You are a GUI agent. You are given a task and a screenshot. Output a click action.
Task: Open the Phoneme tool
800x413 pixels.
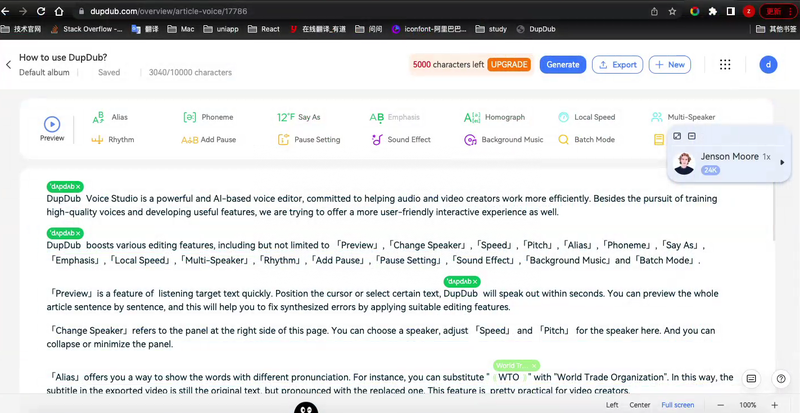click(x=208, y=117)
